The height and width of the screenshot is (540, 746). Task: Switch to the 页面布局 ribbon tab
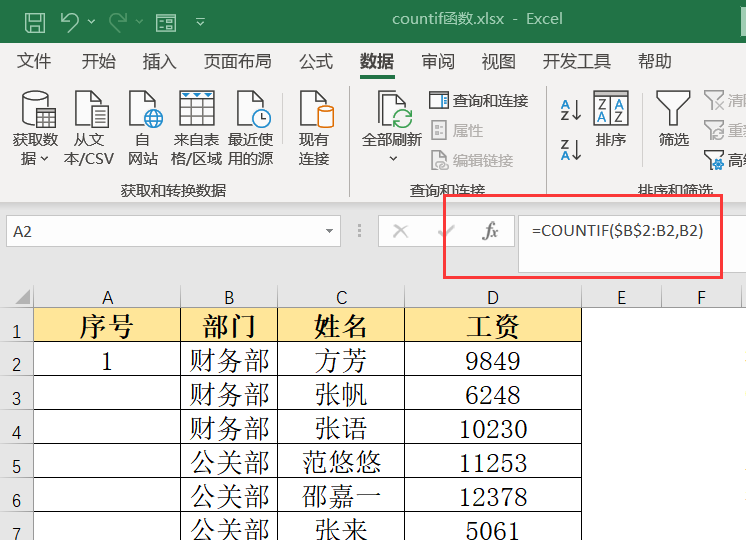pyautogui.click(x=237, y=61)
